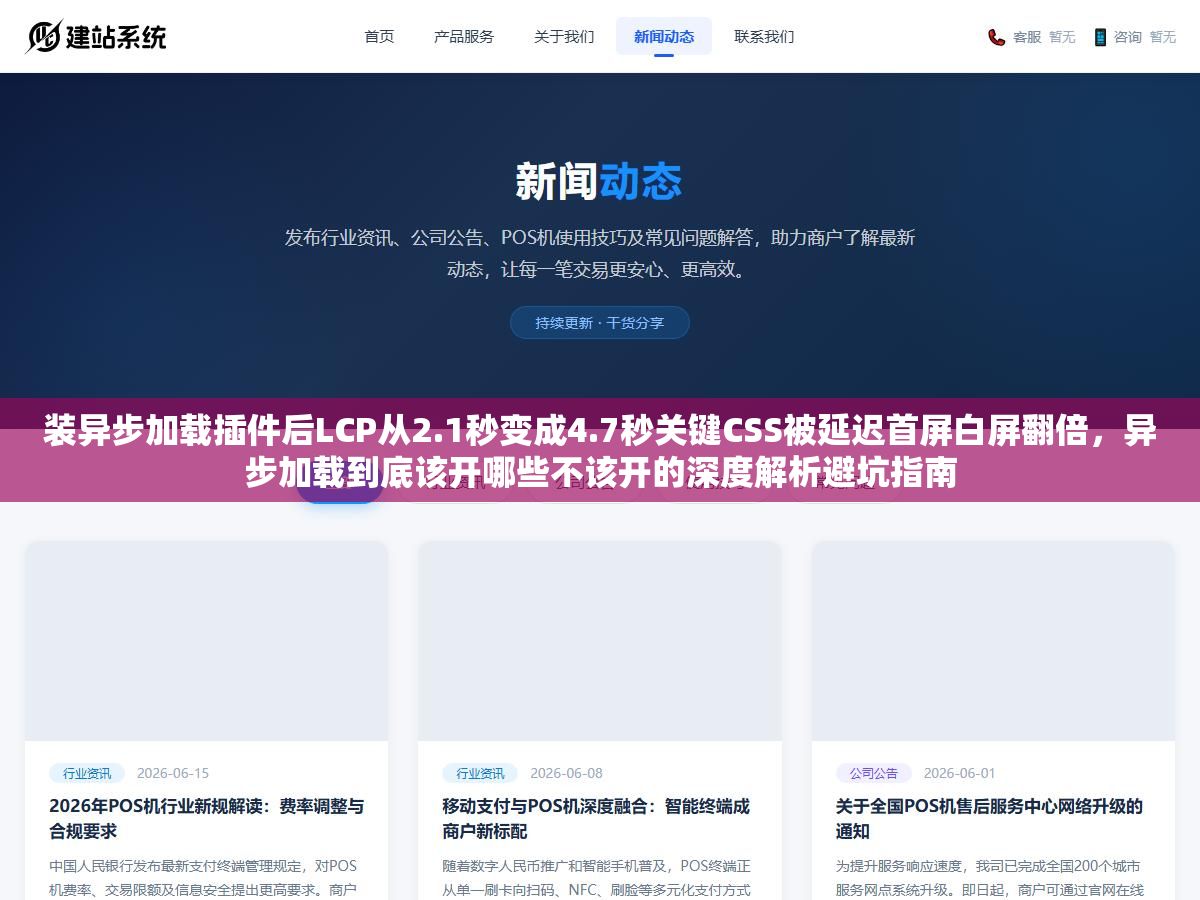Open the 关于我们 menu item

(x=564, y=36)
